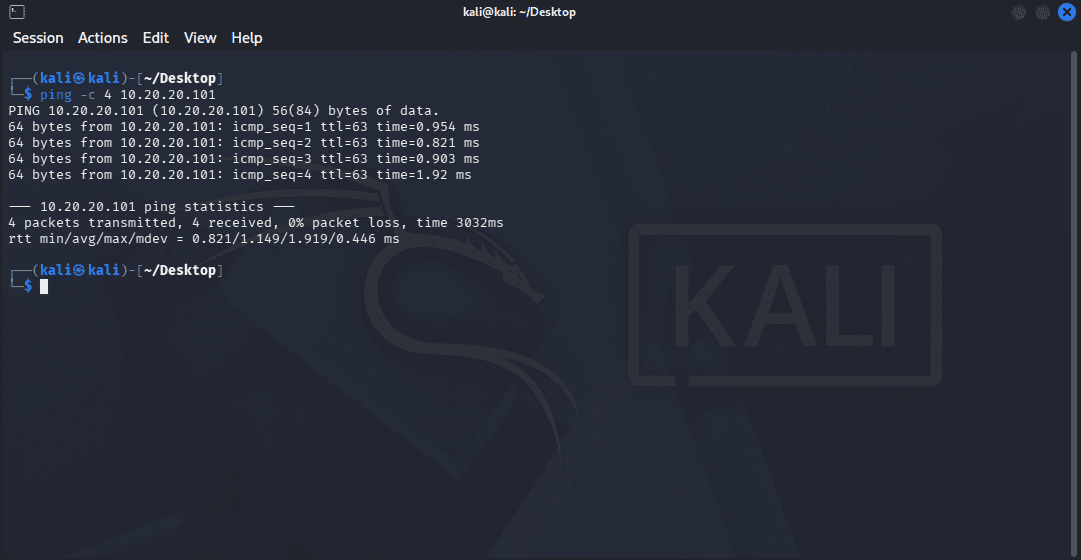Click the command text ping -c 4 10.20.20.101
The width and height of the screenshot is (1081, 560).
click(128, 94)
